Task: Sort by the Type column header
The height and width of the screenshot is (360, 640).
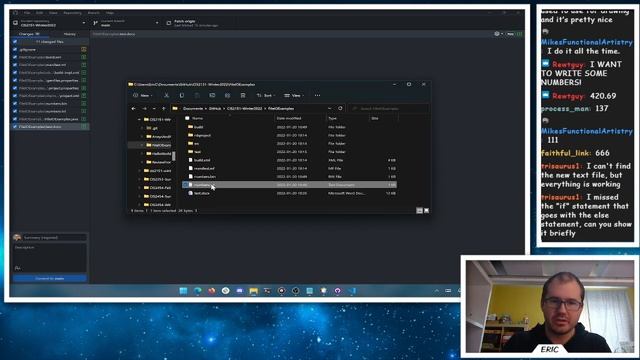Action: point(333,118)
